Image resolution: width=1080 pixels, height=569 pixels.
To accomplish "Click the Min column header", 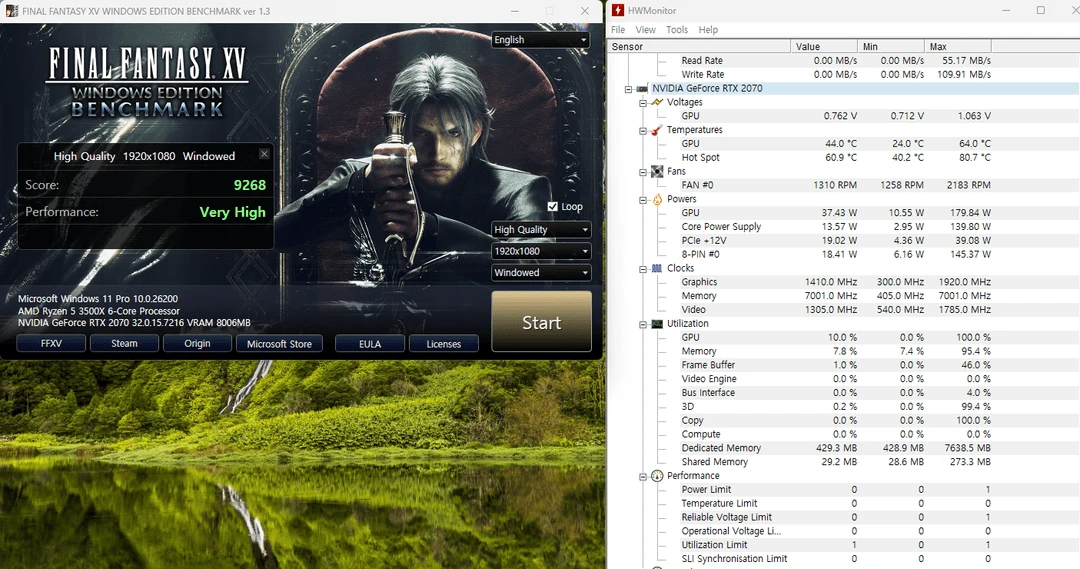I will 891,46.
